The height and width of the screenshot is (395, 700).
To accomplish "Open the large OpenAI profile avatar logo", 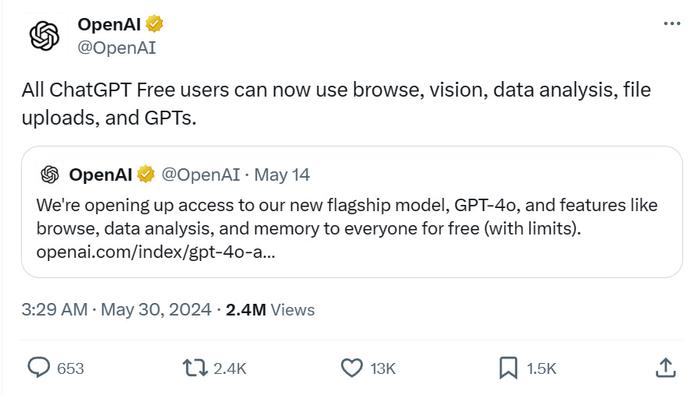I will (44, 36).
